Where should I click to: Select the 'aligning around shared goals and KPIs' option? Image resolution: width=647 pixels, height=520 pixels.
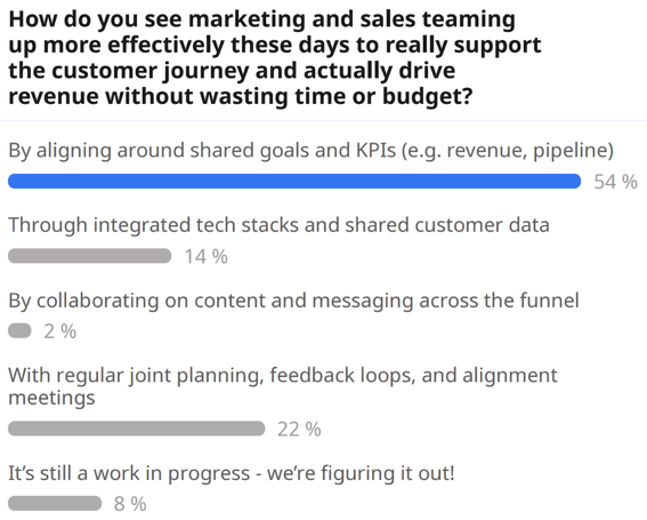[x=311, y=151]
